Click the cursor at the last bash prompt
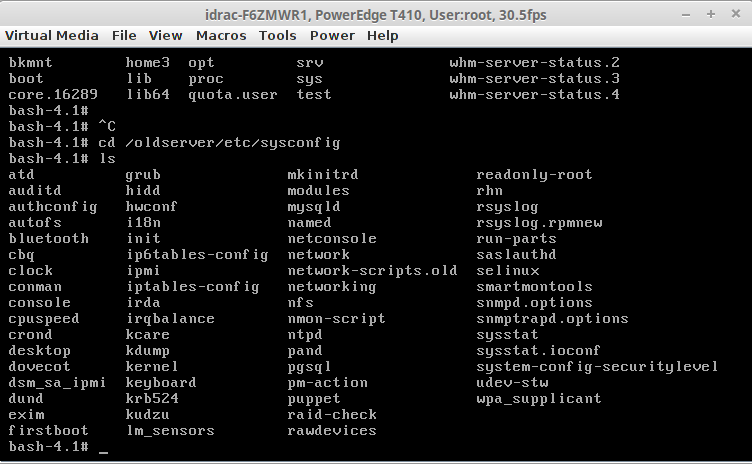The width and height of the screenshot is (752, 464). [104, 447]
